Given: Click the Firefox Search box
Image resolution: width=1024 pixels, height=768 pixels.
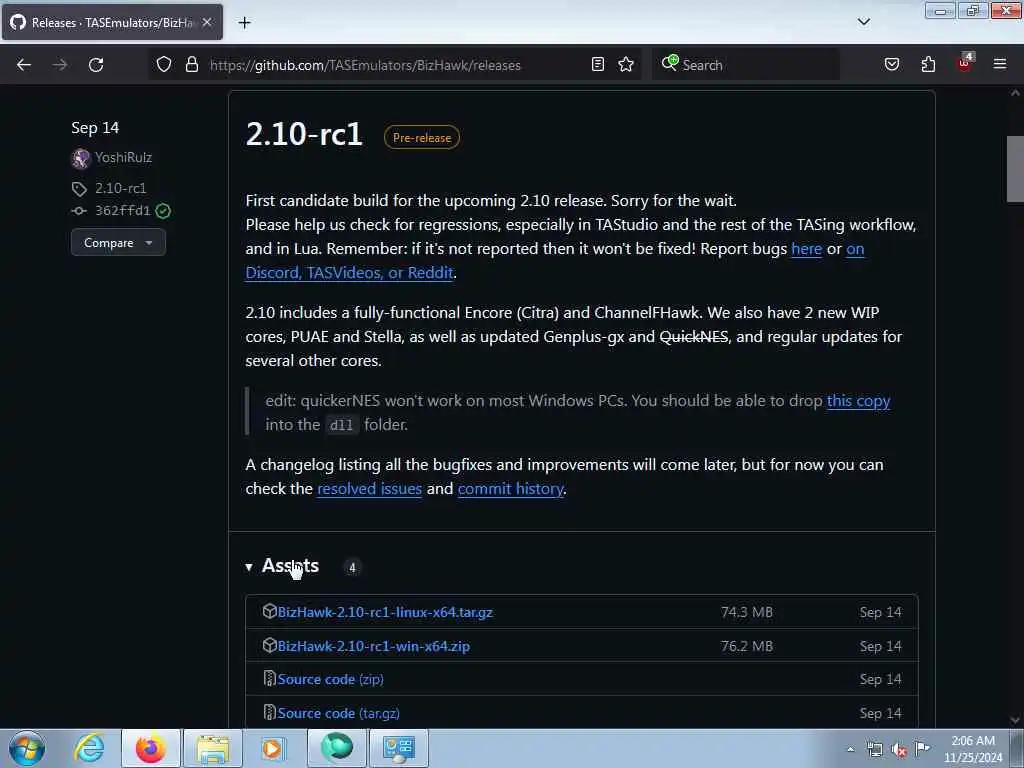Looking at the screenshot, I should (x=746, y=65).
